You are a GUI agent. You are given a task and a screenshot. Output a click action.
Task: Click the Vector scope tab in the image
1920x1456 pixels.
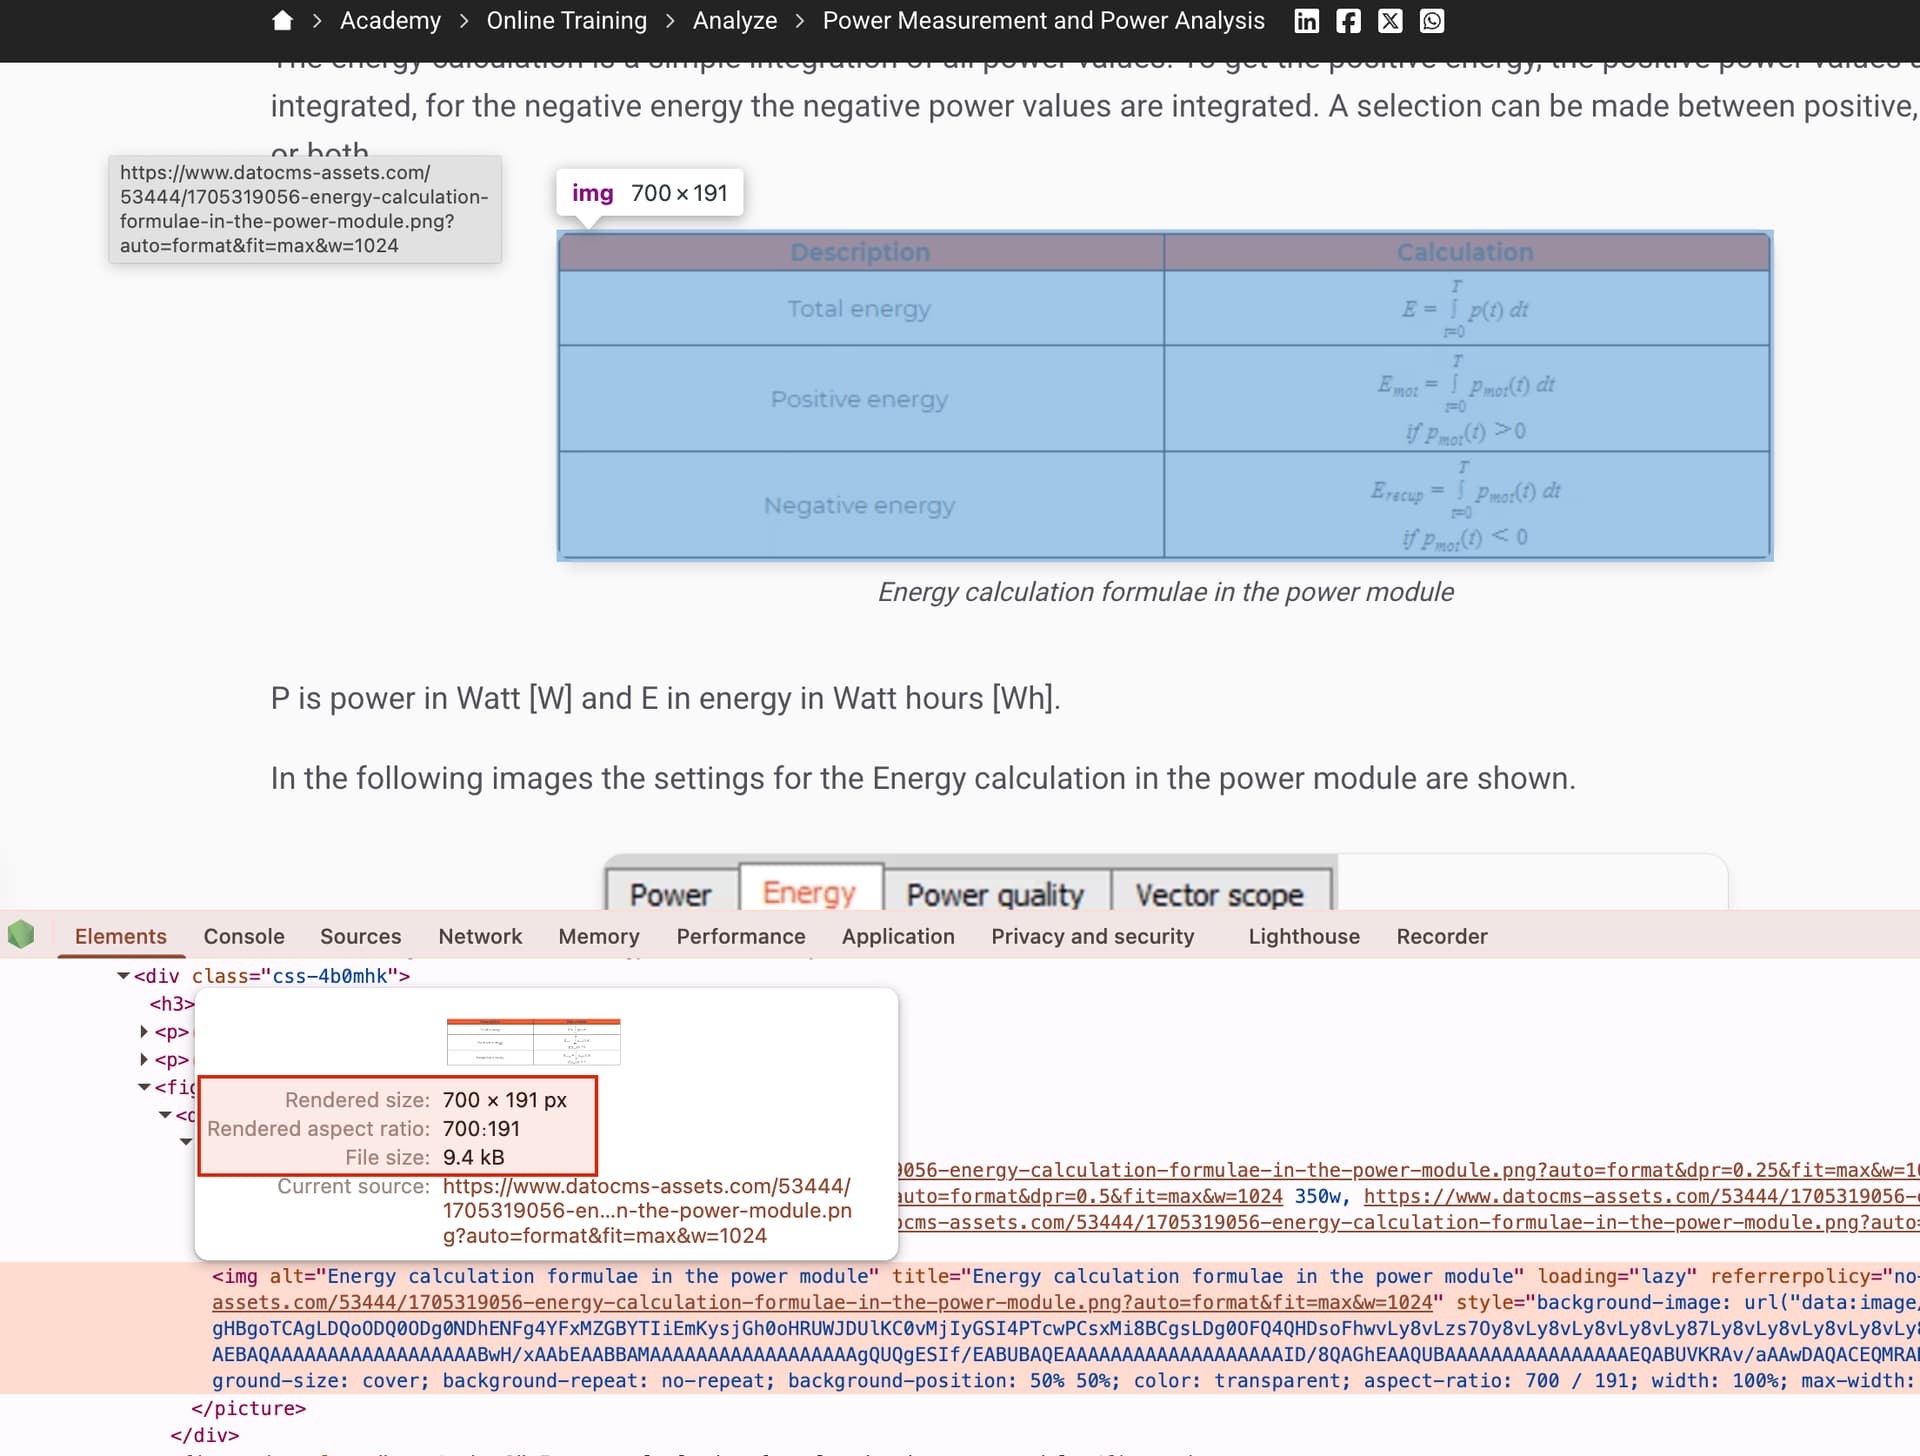[x=1219, y=894]
